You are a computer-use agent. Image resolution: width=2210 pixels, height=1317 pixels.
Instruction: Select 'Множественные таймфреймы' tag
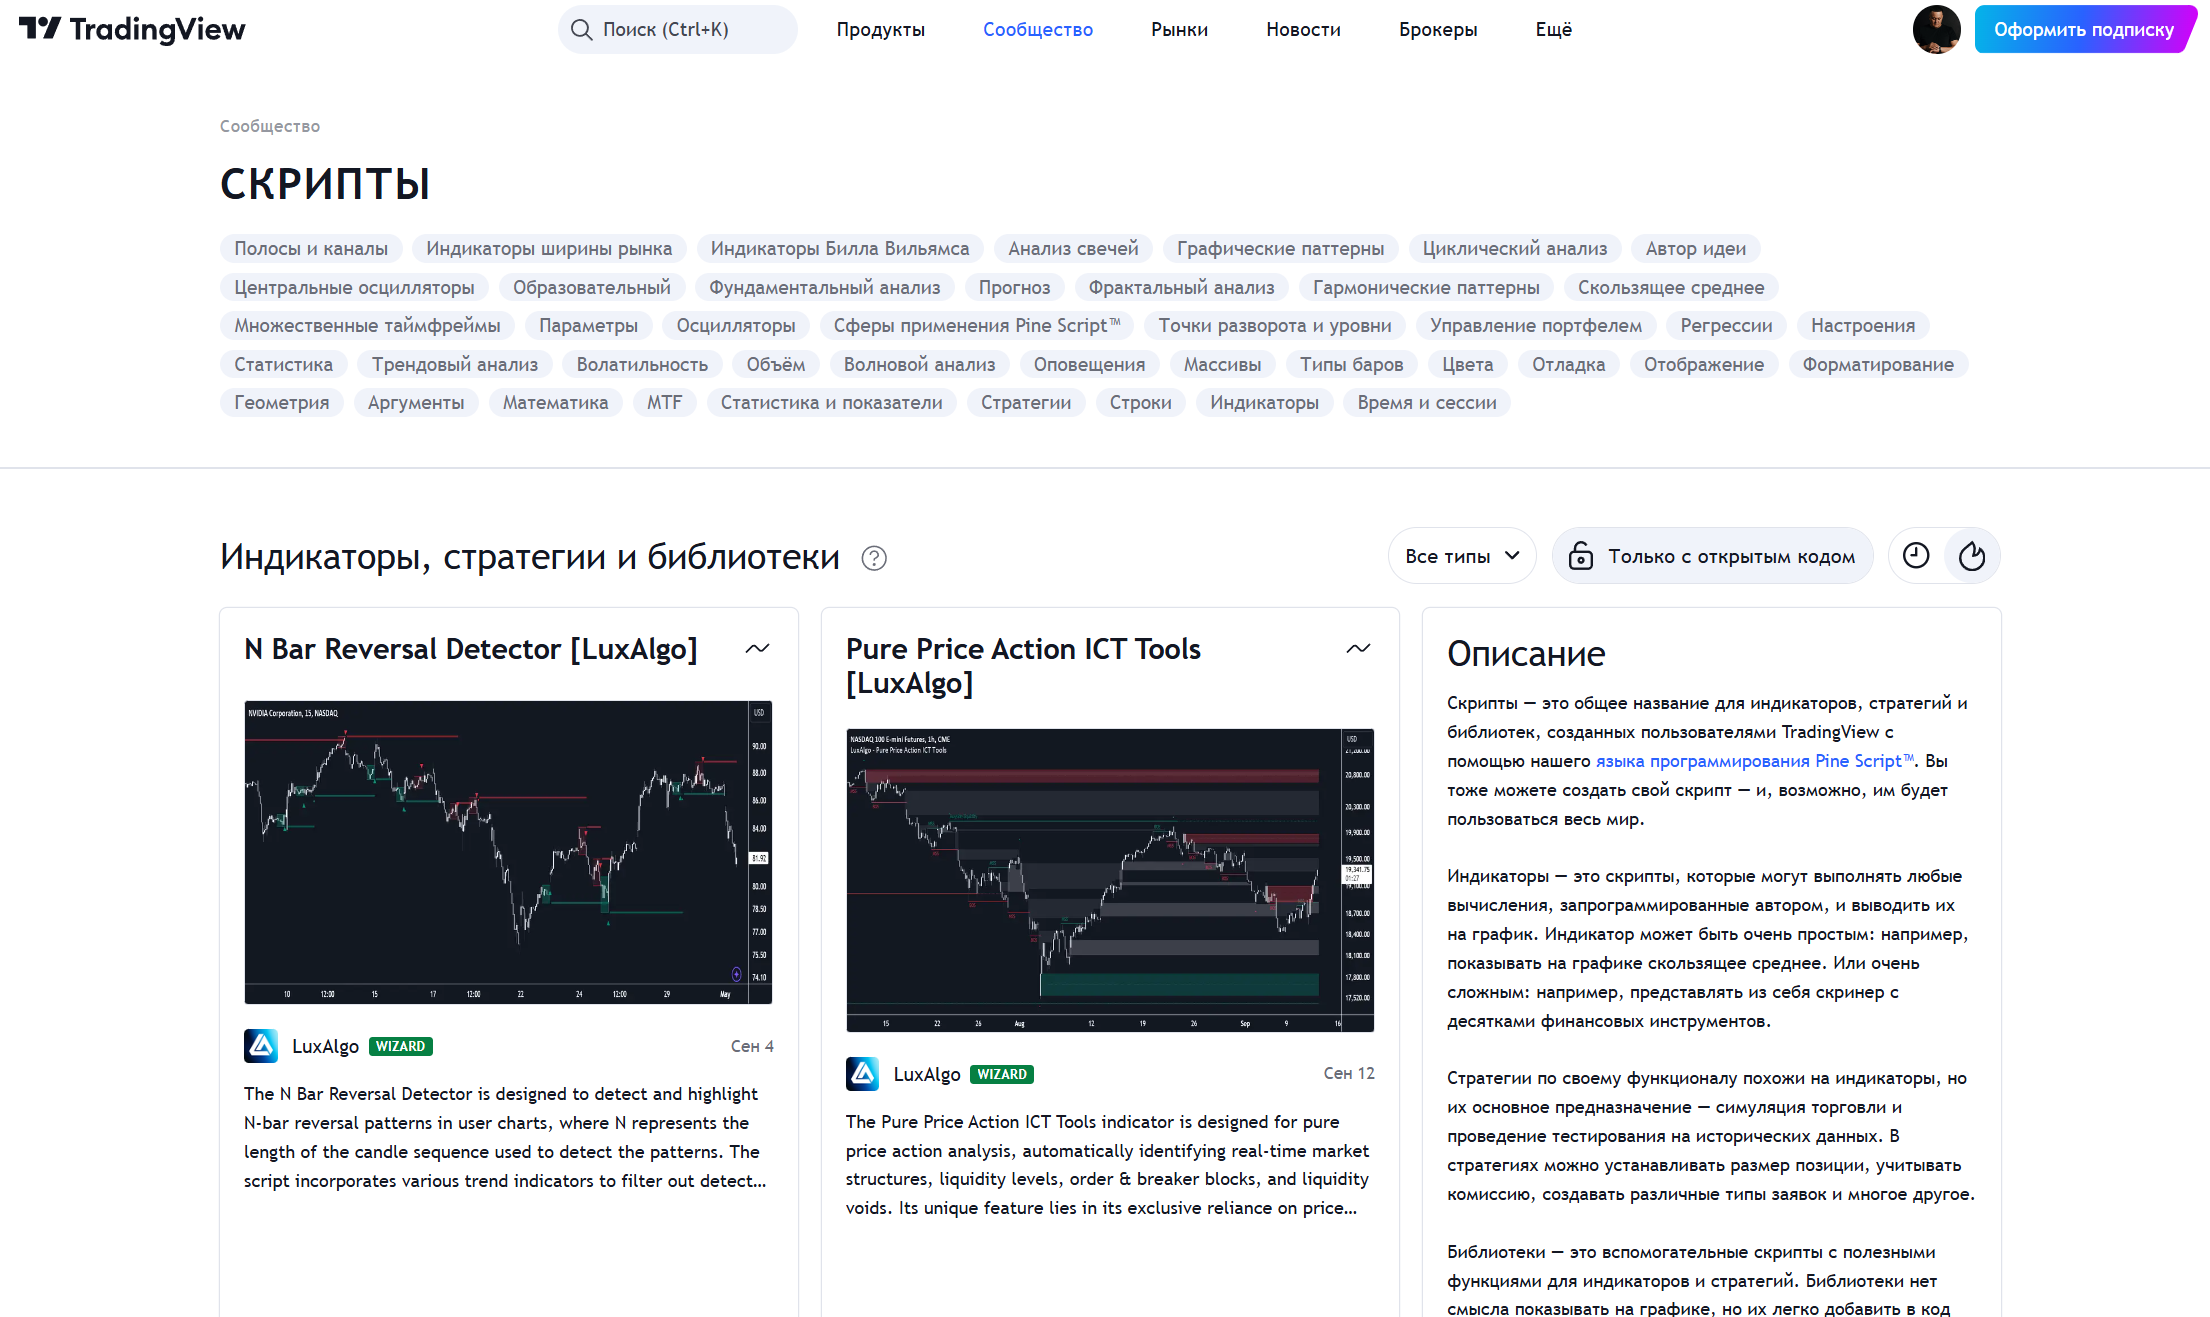367,326
